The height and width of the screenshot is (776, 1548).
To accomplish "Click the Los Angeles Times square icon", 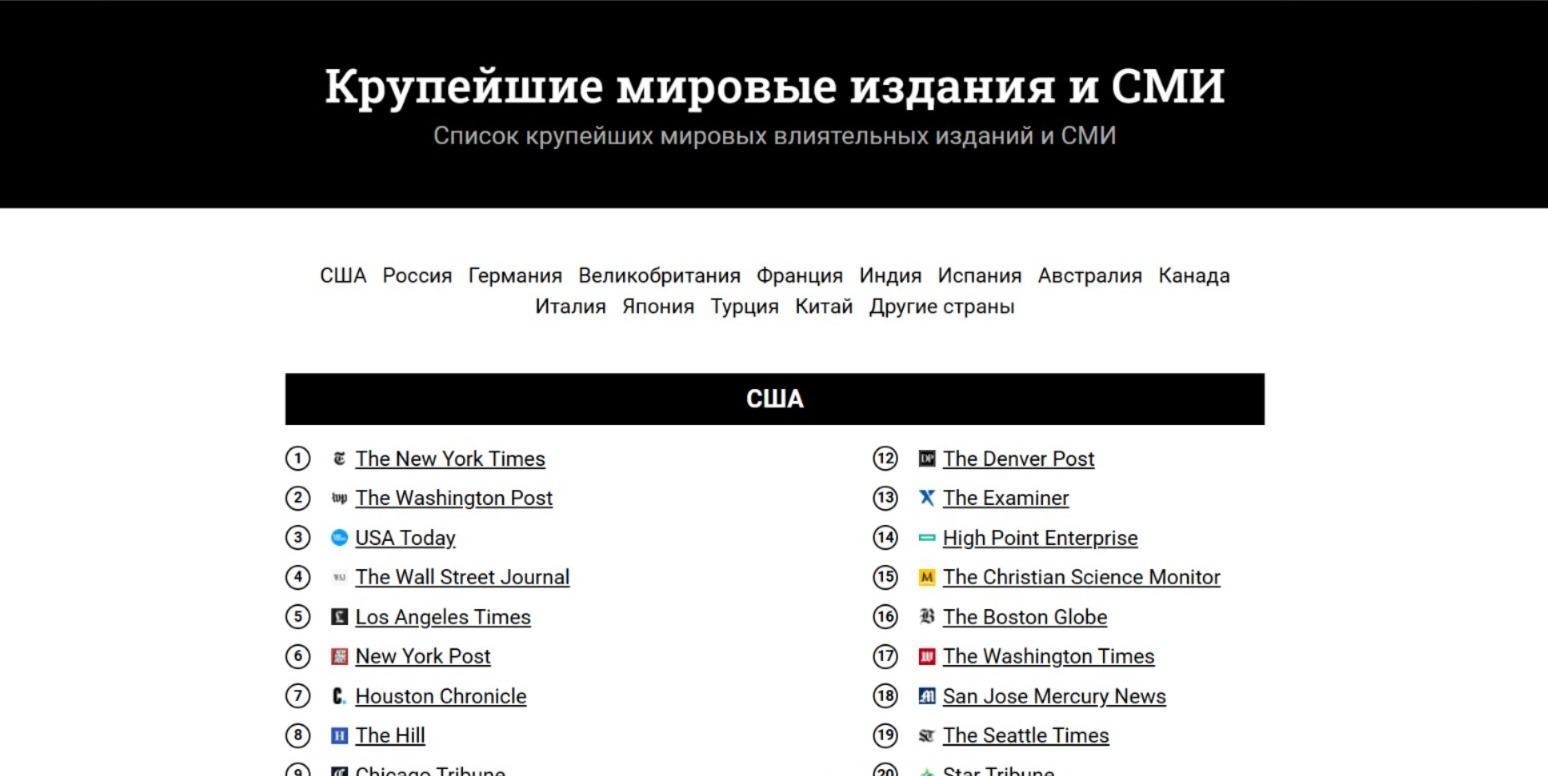I will 339,616.
